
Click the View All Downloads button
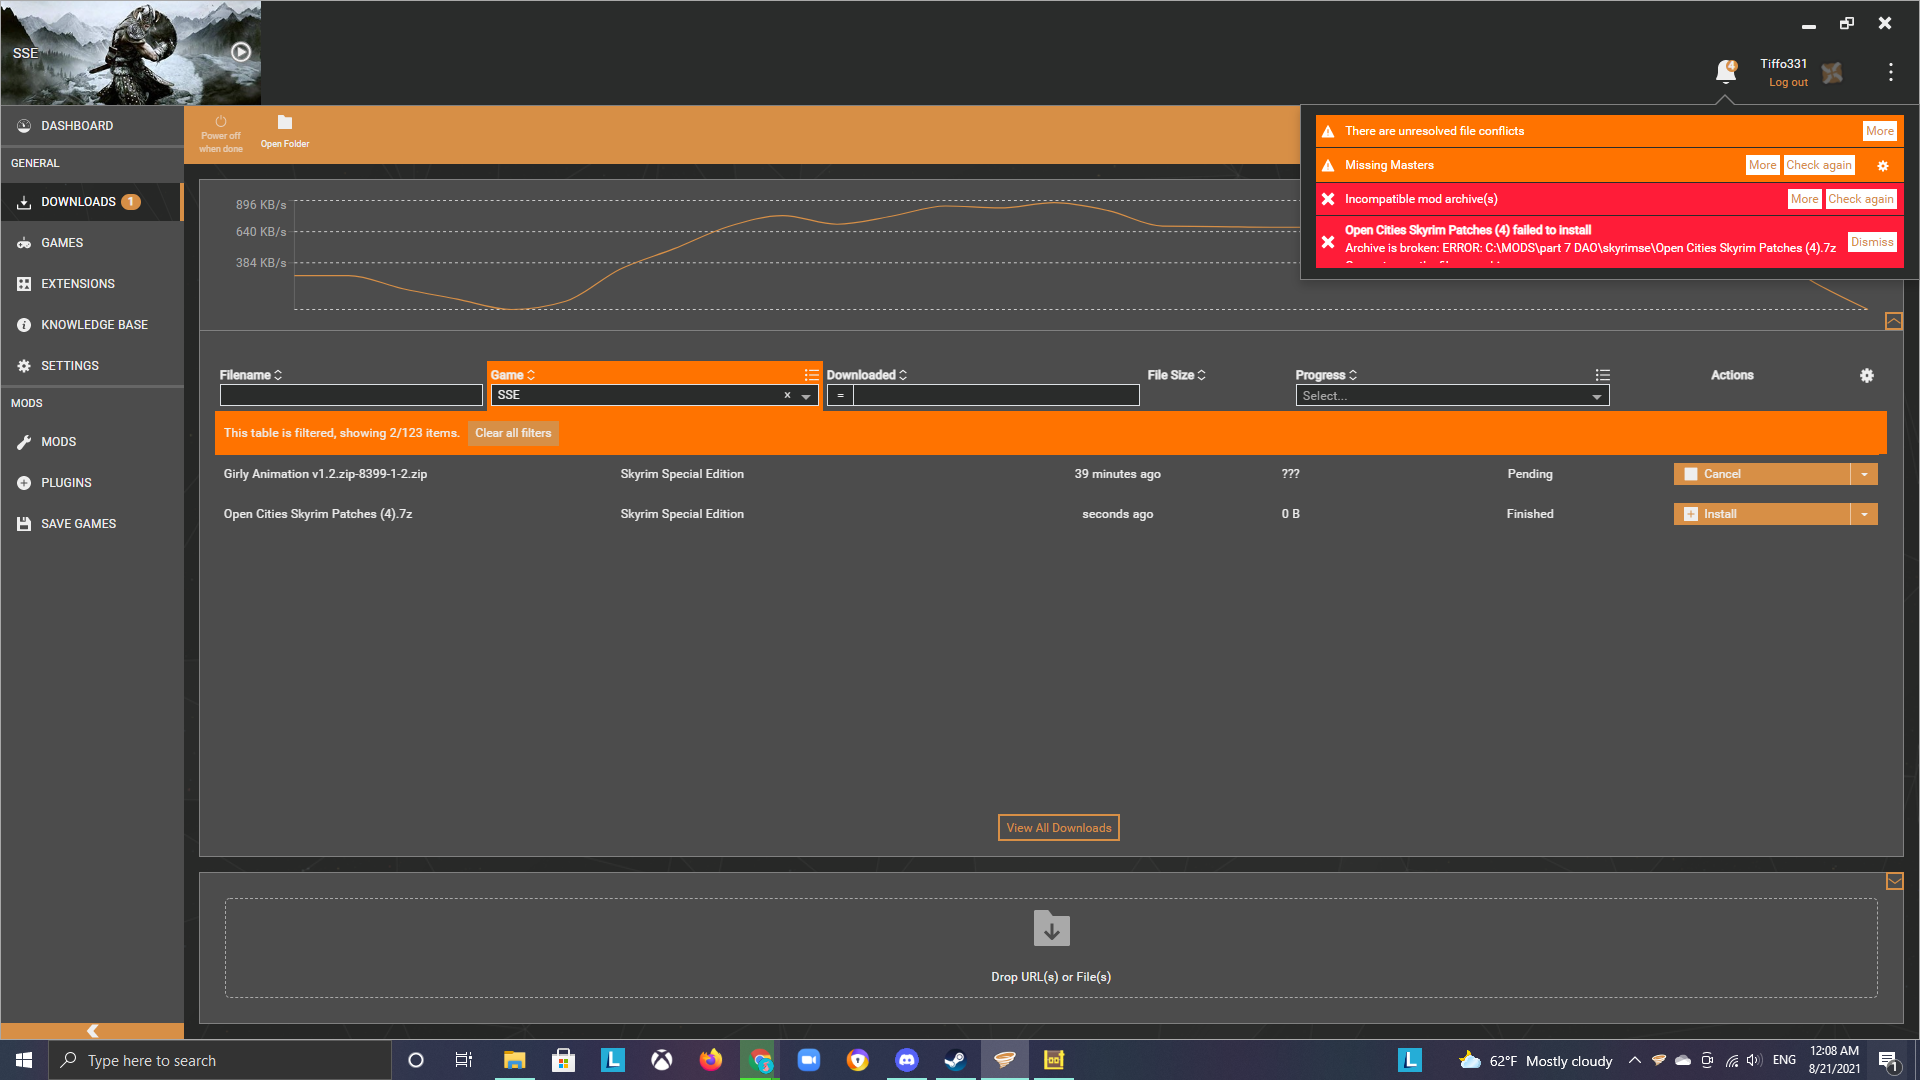click(x=1058, y=828)
